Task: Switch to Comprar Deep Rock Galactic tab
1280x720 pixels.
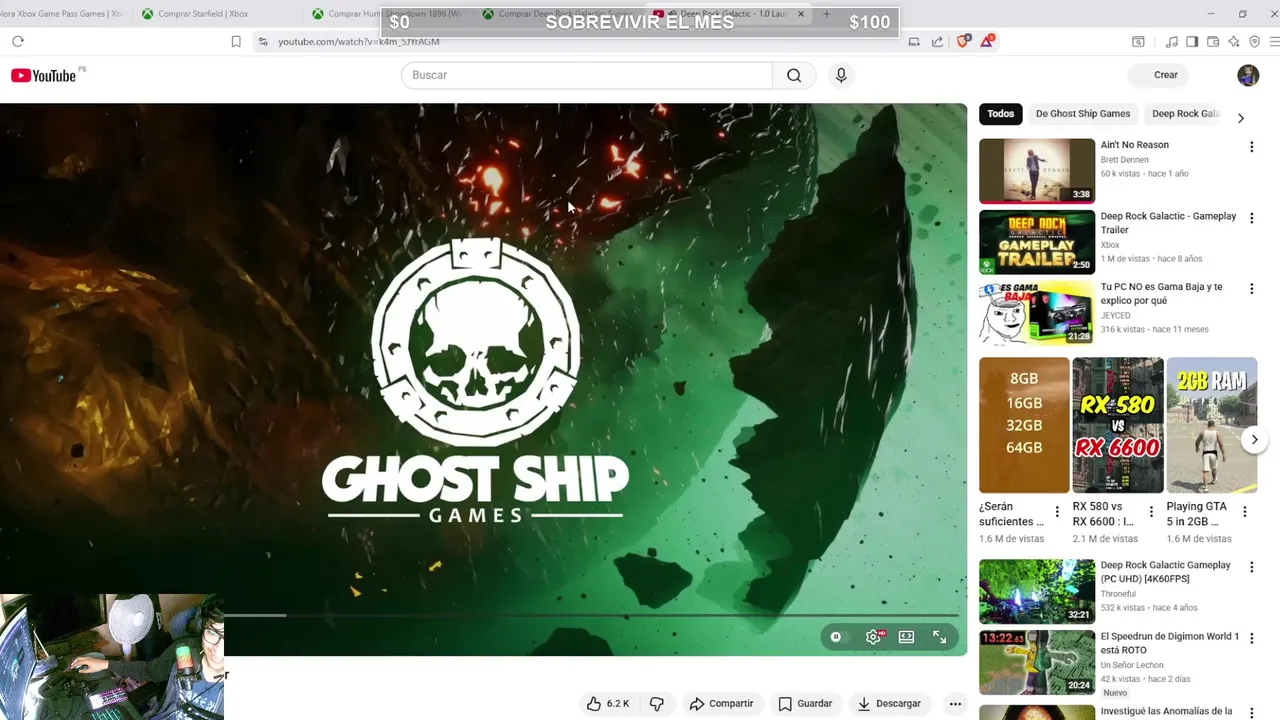Action: [x=560, y=14]
